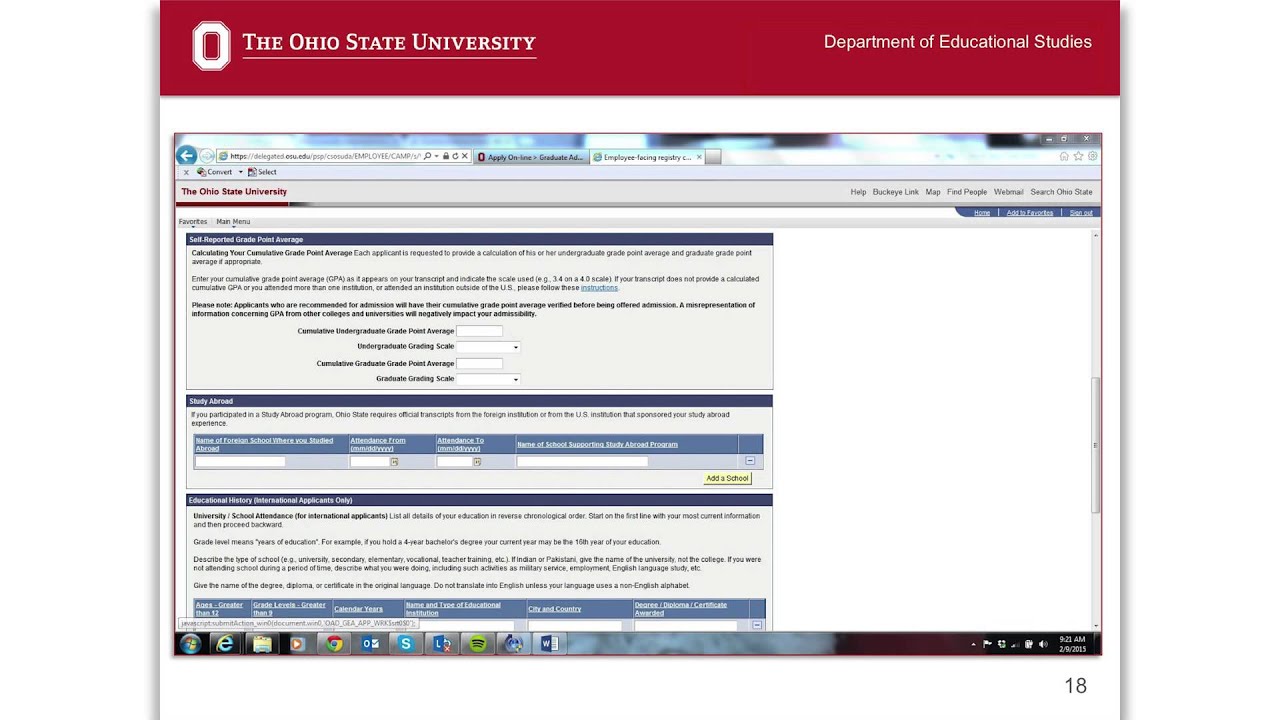Screen dimensions: 1280x720
Task: Click the Find People header link
Action: tap(967, 192)
